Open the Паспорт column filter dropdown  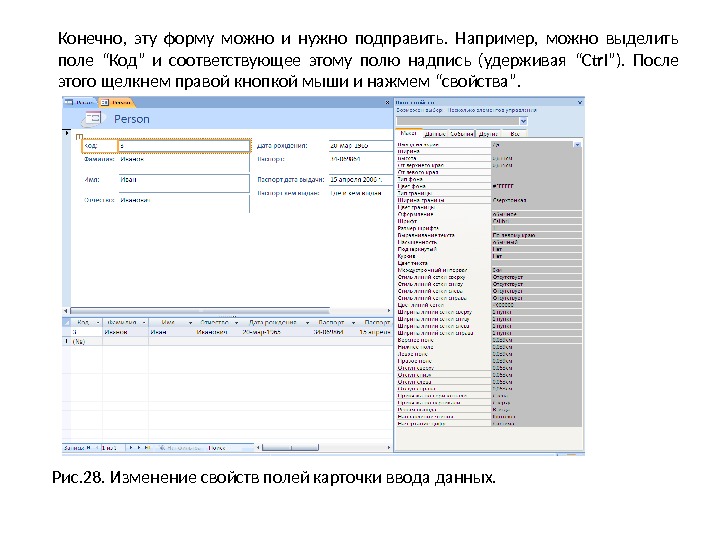pyautogui.click(x=353, y=322)
